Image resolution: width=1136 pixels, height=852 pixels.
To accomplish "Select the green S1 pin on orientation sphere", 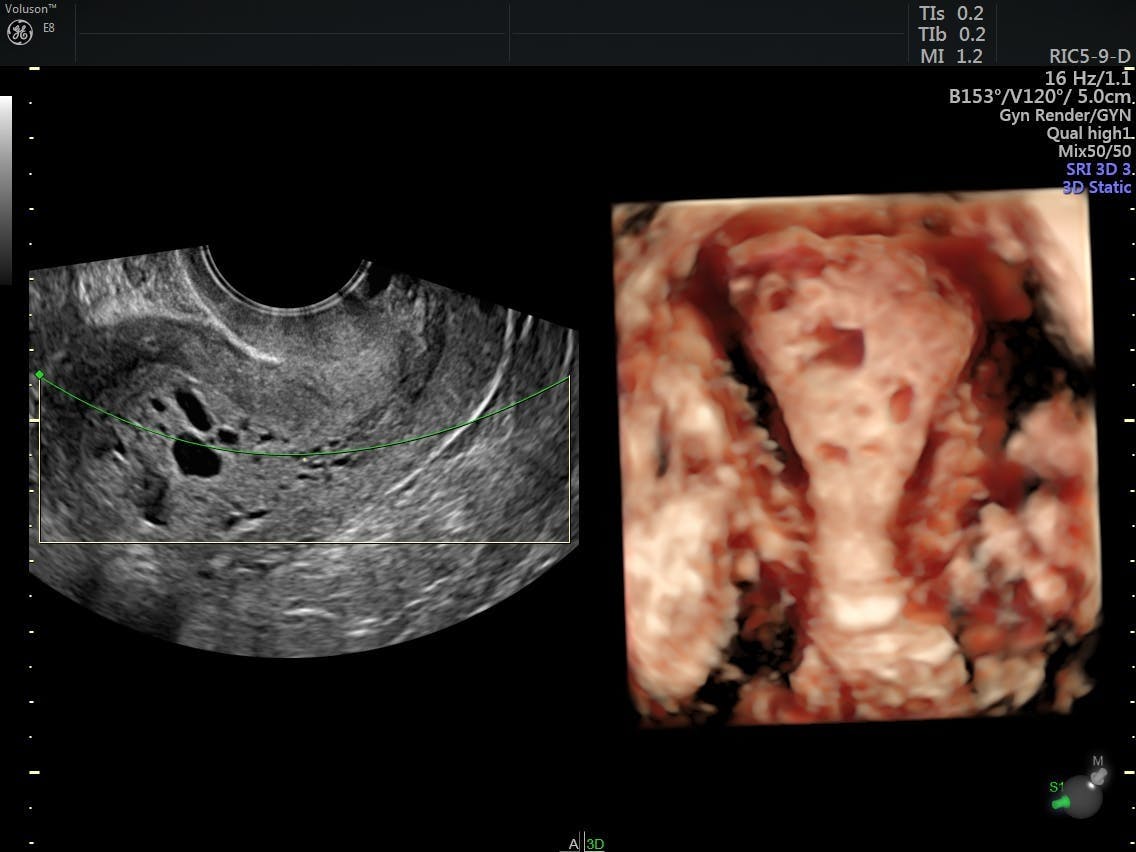I will pyautogui.click(x=1059, y=799).
